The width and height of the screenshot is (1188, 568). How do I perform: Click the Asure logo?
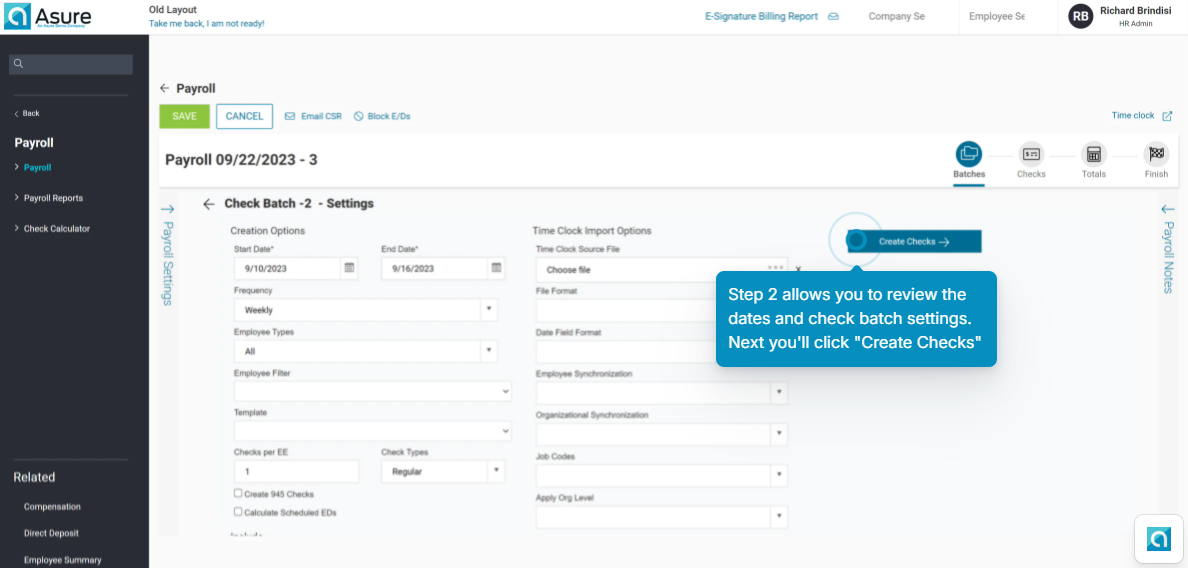[48, 16]
